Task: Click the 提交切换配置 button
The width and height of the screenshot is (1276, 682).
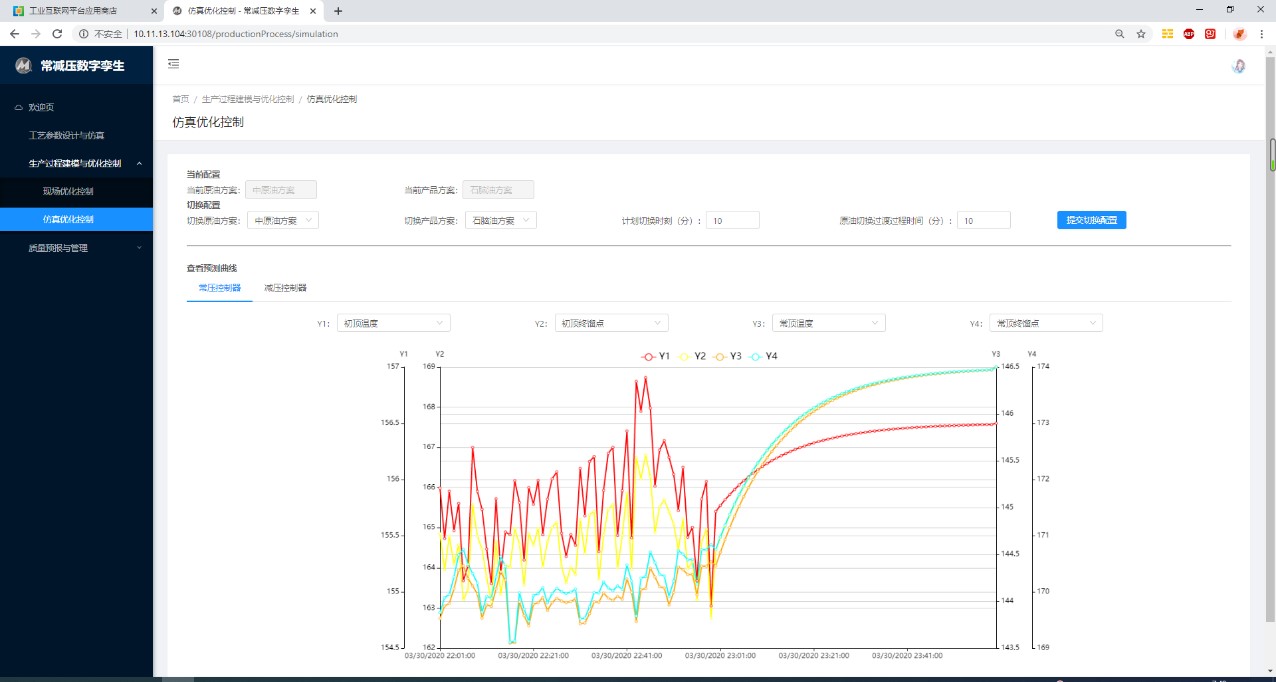Action: 1091,220
